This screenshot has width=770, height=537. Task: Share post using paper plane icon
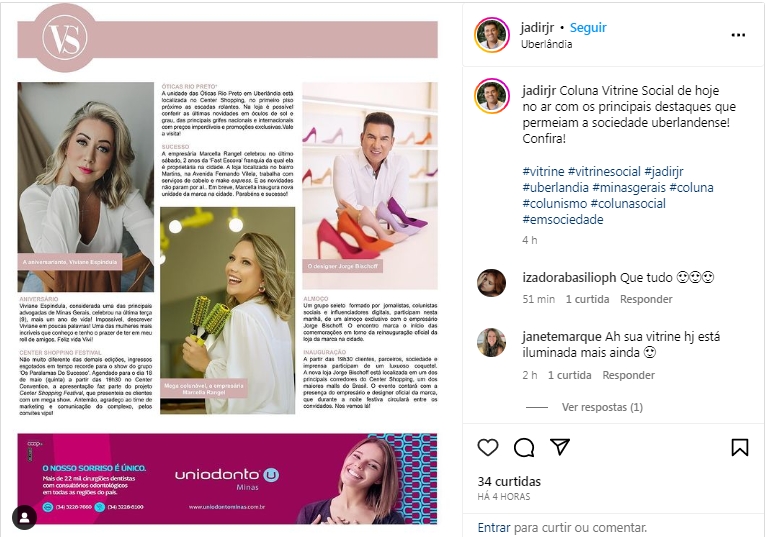(x=560, y=446)
